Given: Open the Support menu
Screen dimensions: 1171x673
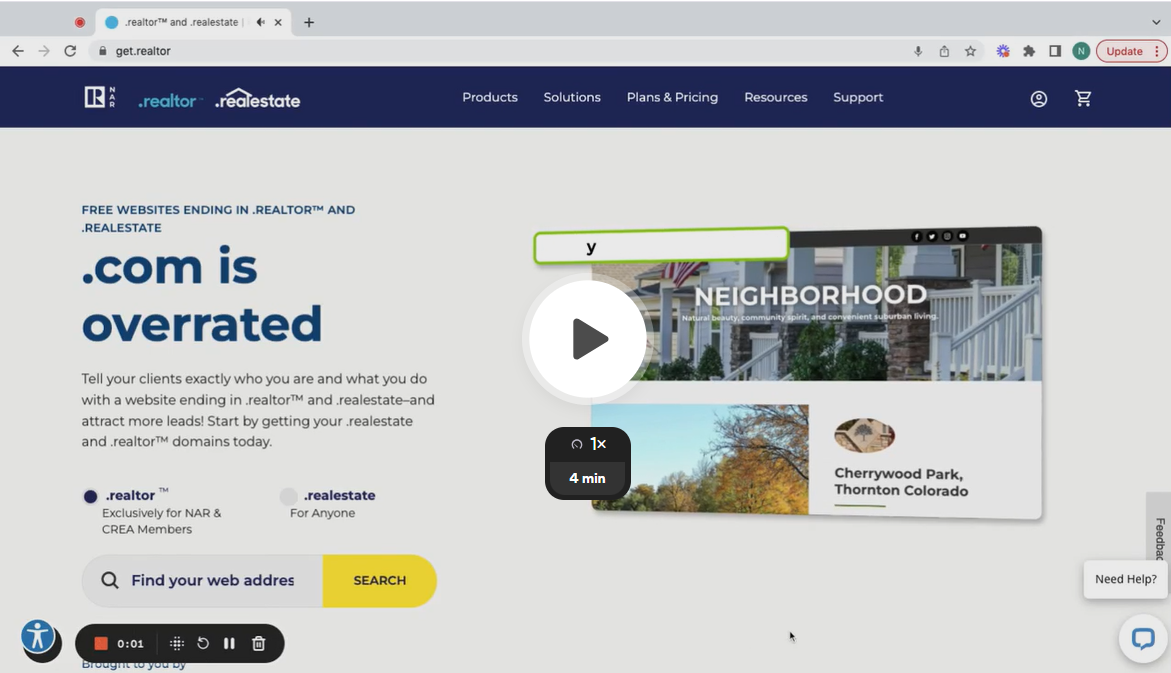Looking at the screenshot, I should pyautogui.click(x=858, y=97).
